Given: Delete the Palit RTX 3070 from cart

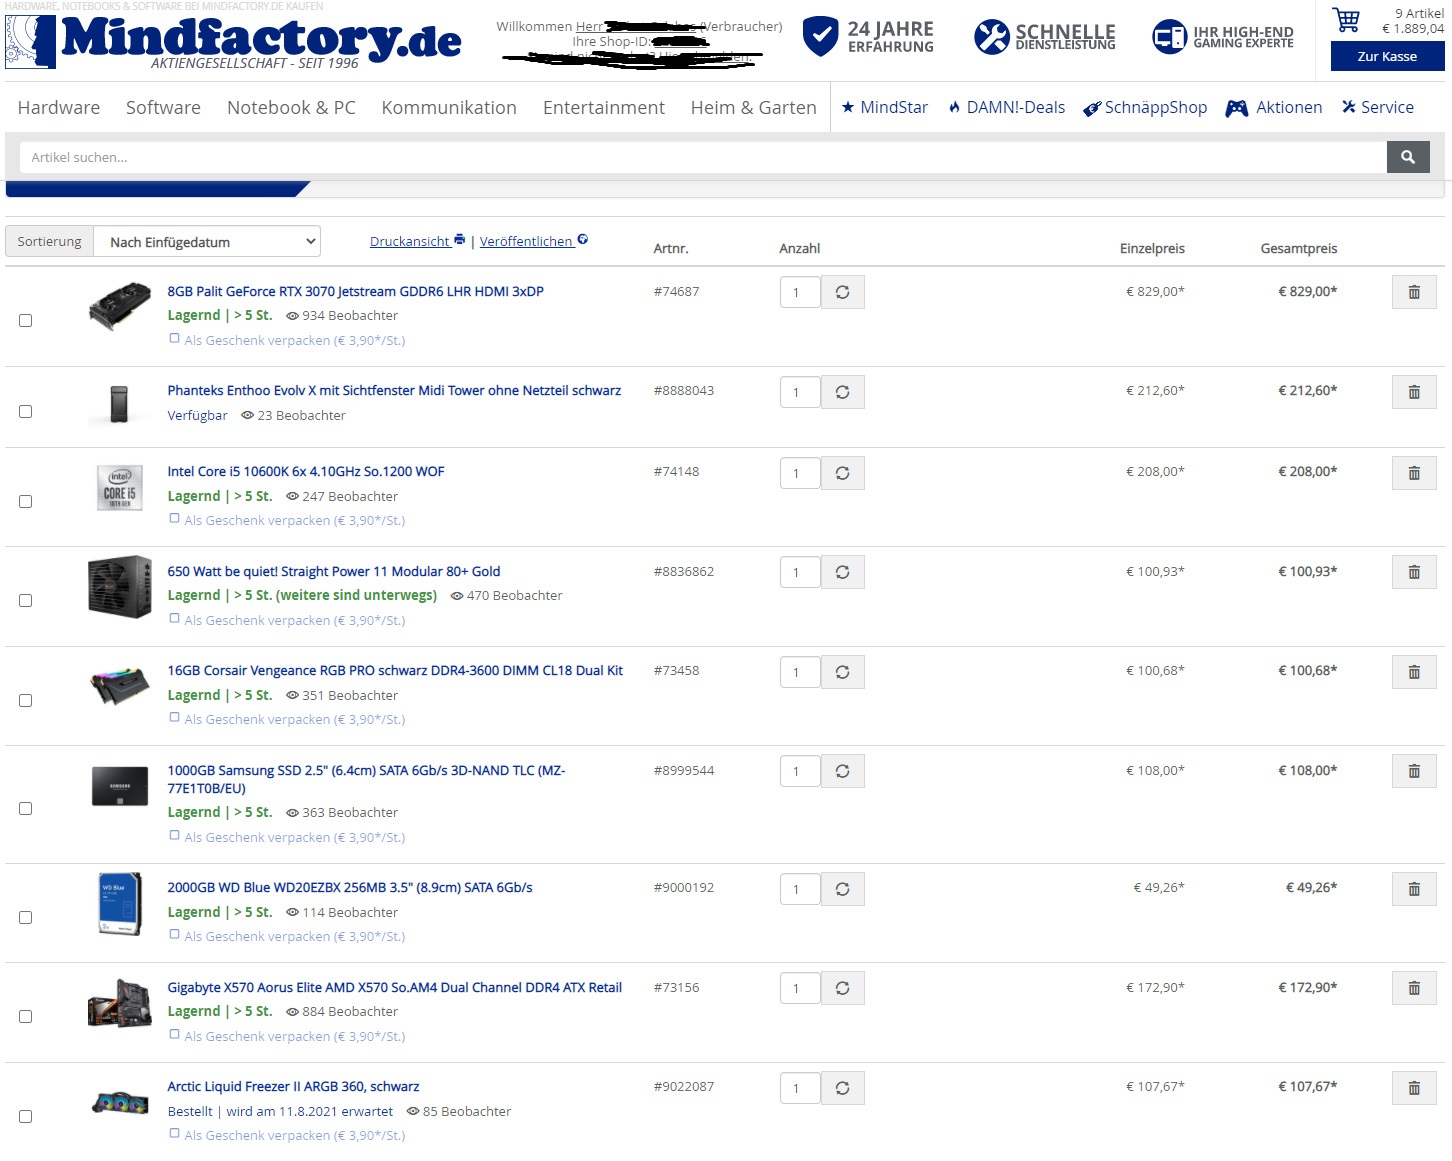Looking at the screenshot, I should coord(1414,292).
